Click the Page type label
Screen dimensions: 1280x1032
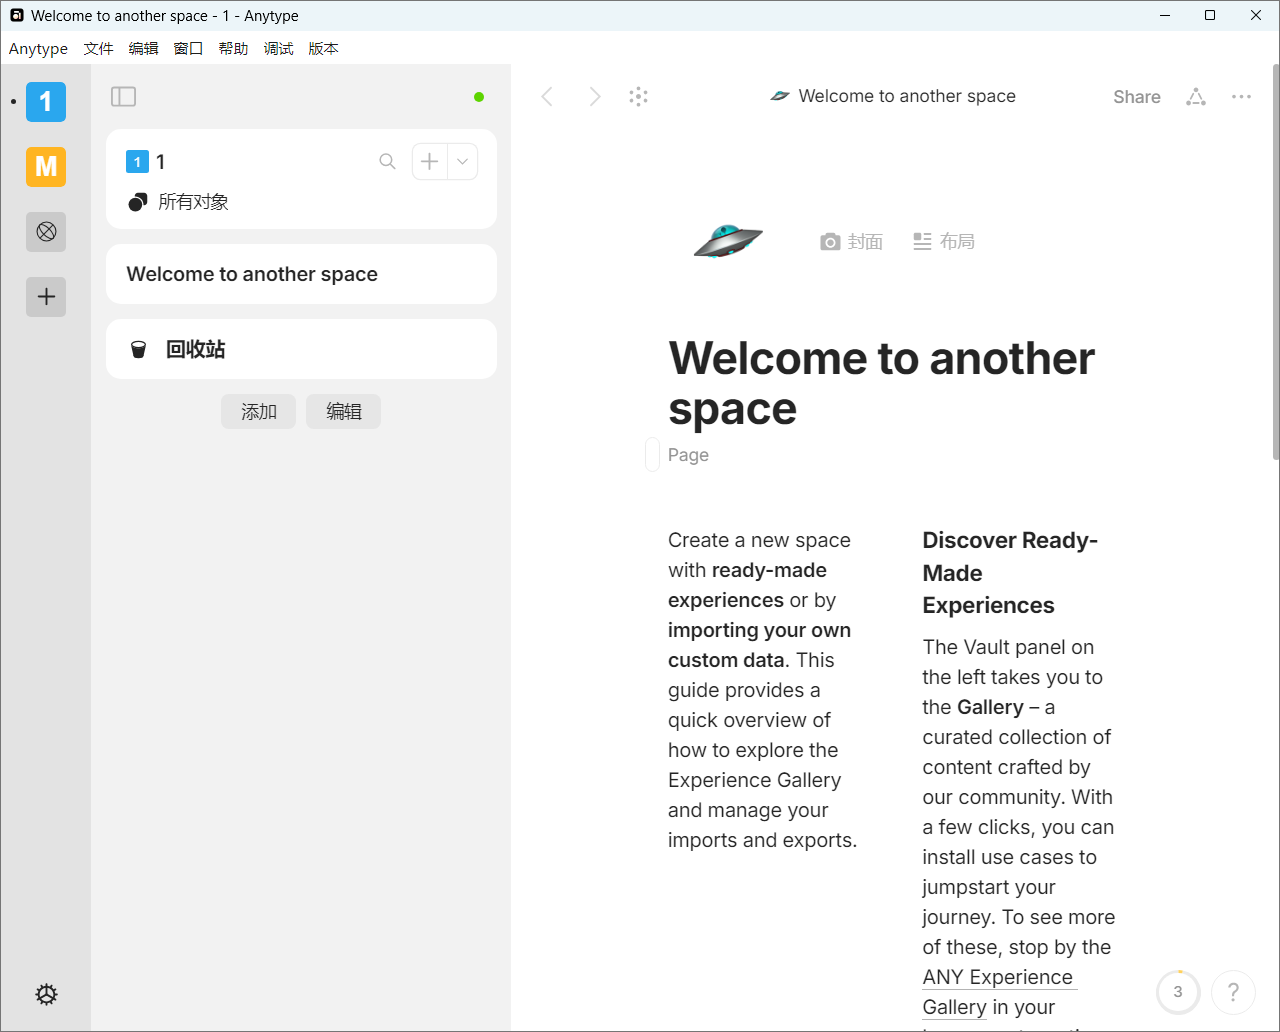[688, 455]
